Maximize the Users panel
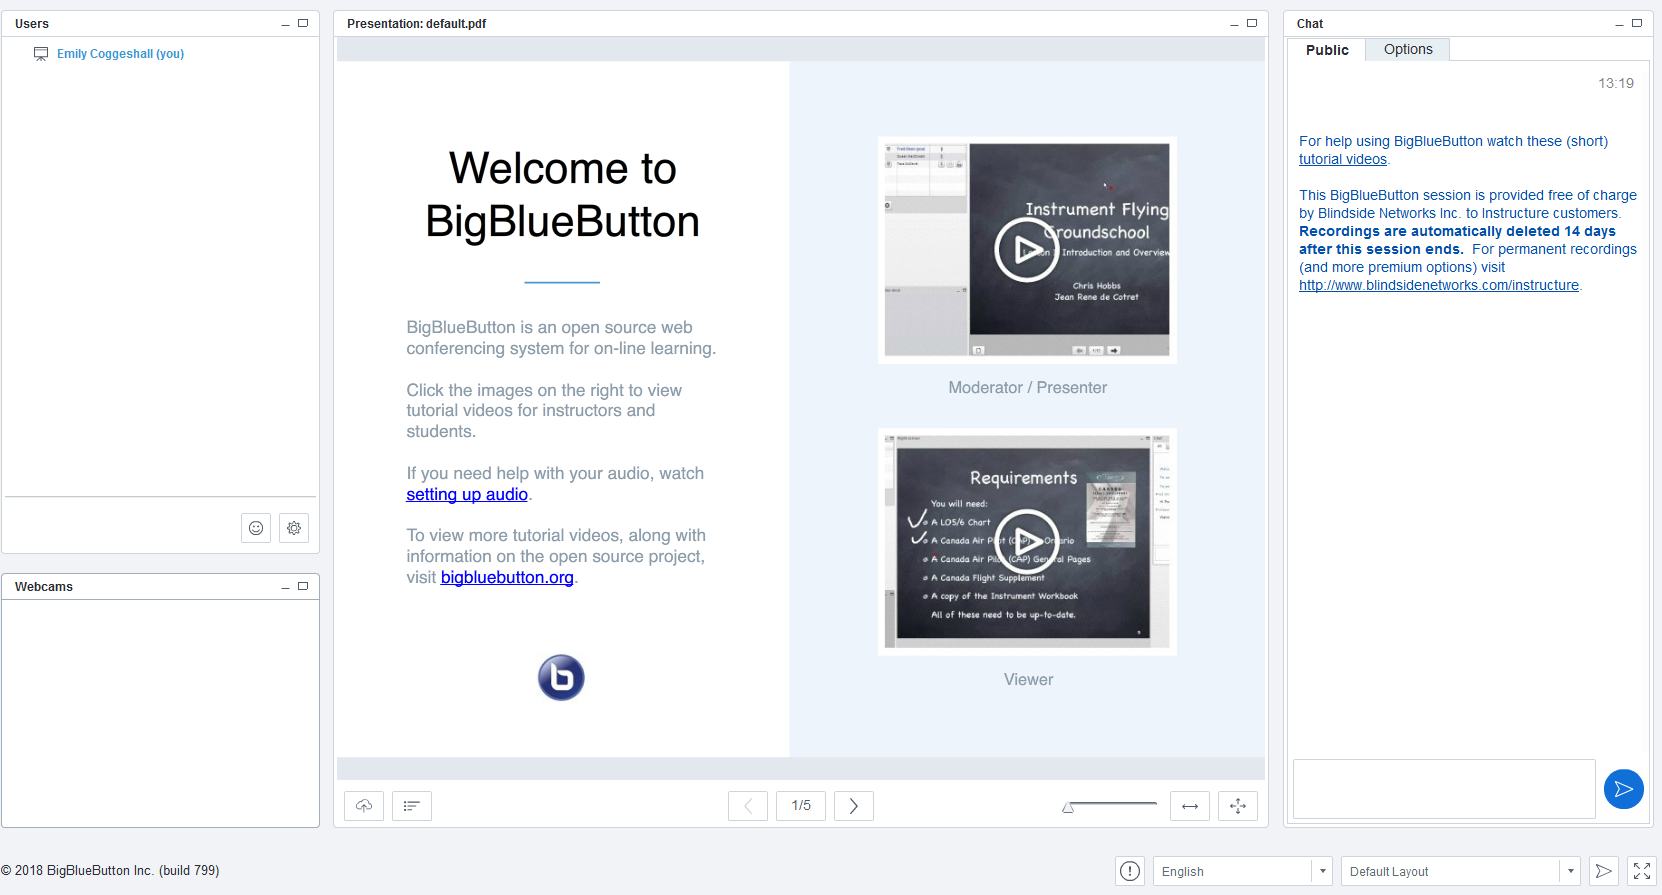 point(303,23)
